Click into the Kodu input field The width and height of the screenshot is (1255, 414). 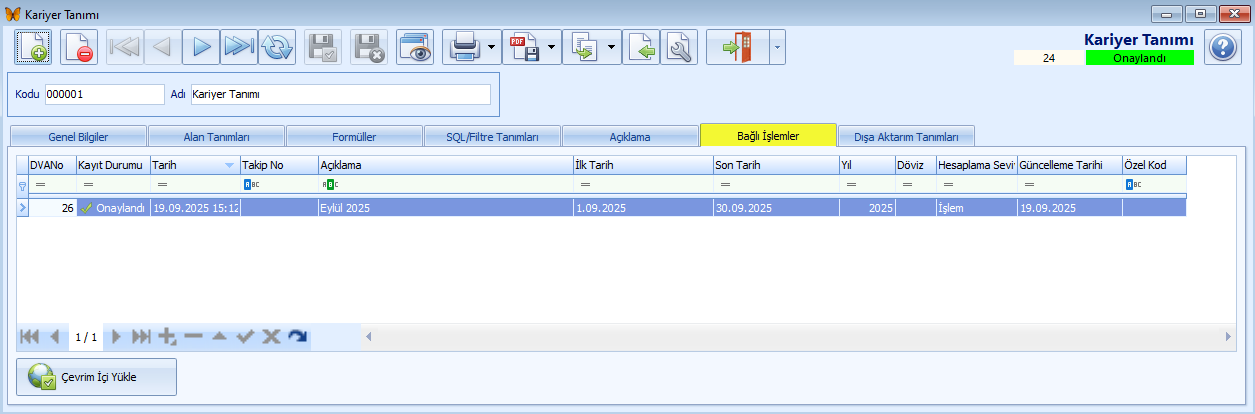[104, 94]
